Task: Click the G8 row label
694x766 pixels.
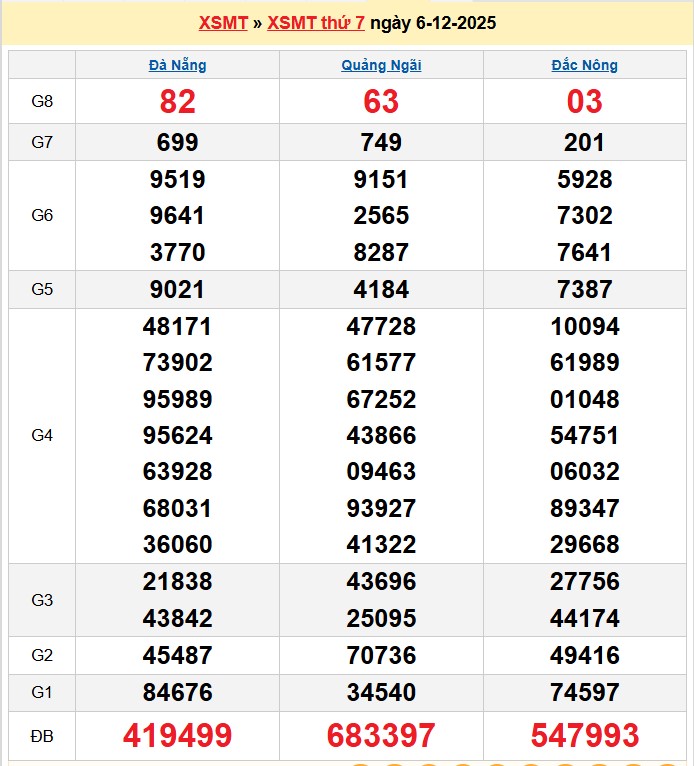Action: pos(42,101)
